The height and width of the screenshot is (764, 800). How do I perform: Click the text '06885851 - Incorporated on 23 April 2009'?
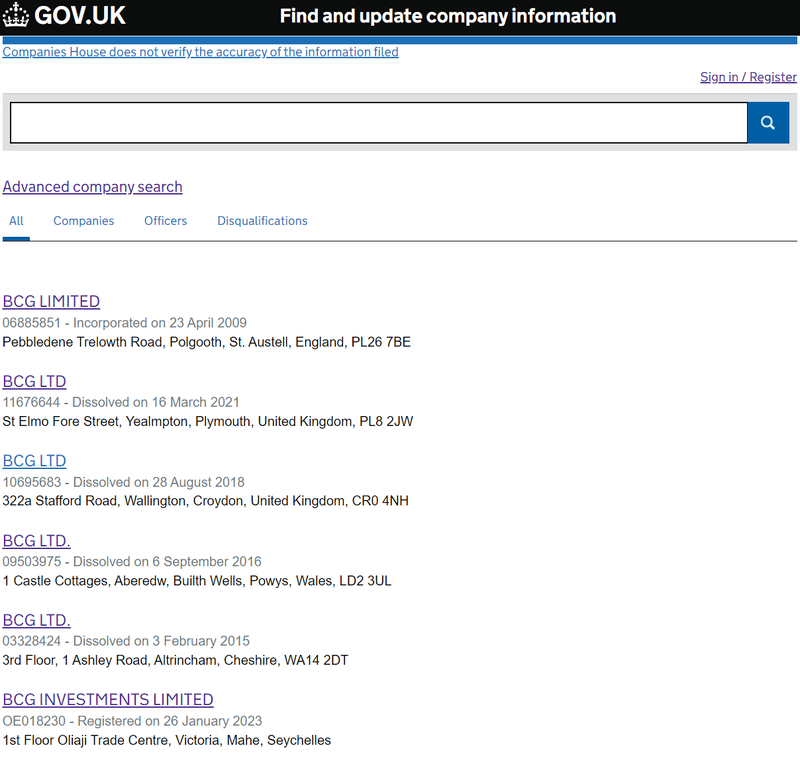click(x=124, y=323)
